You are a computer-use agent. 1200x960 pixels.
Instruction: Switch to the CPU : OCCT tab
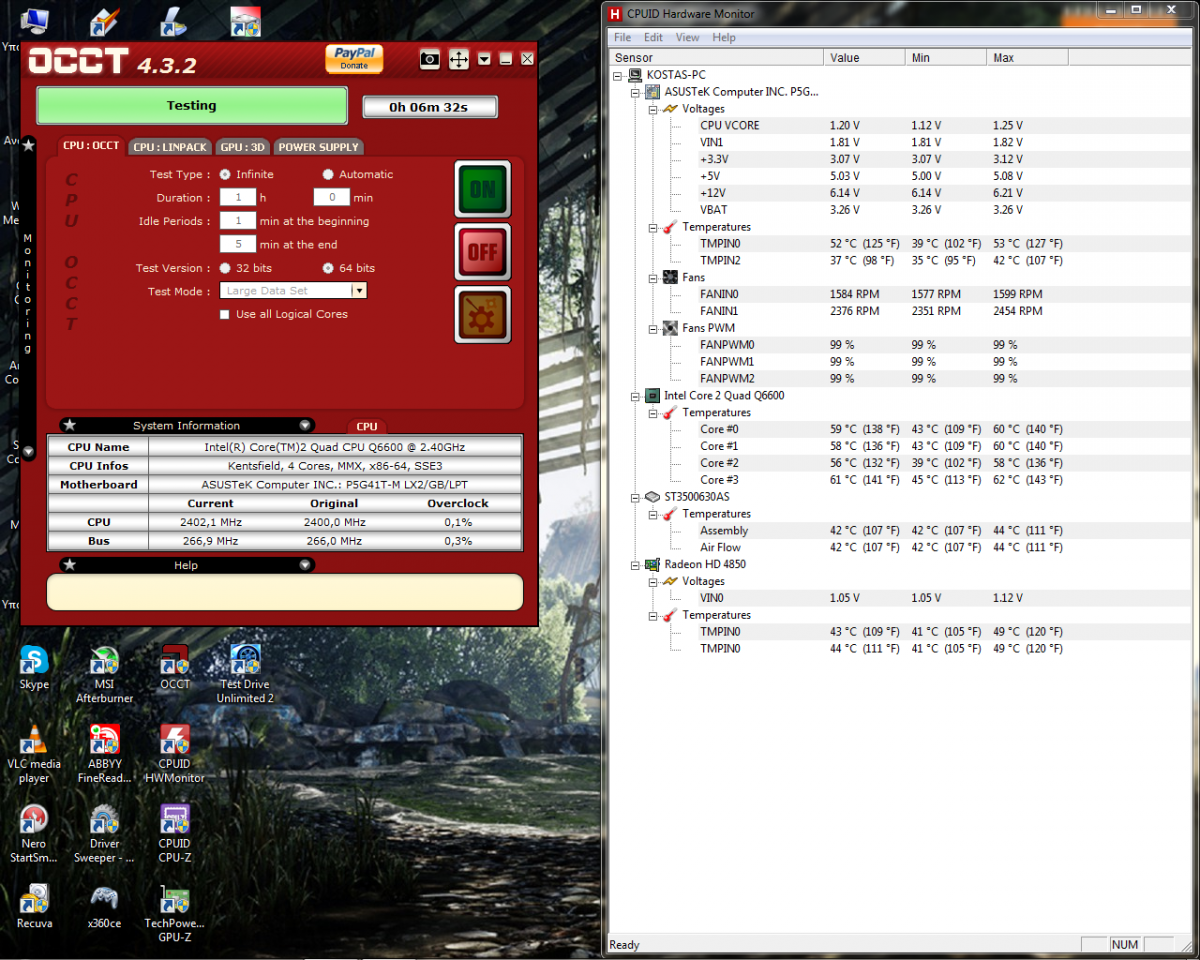click(x=91, y=146)
